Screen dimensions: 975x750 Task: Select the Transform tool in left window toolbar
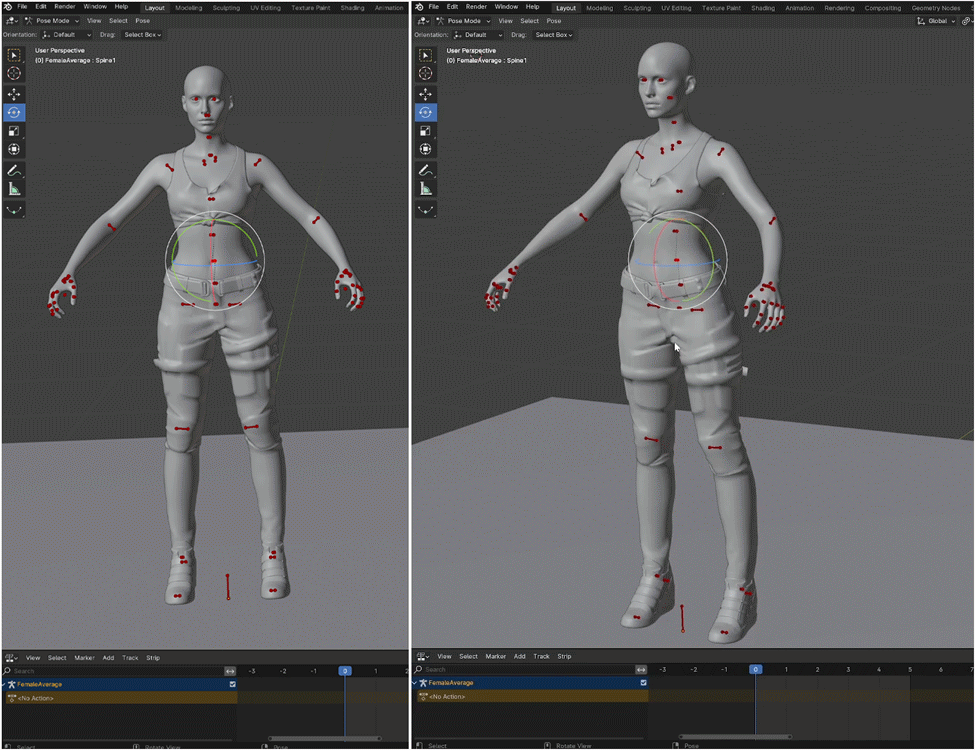[14, 150]
